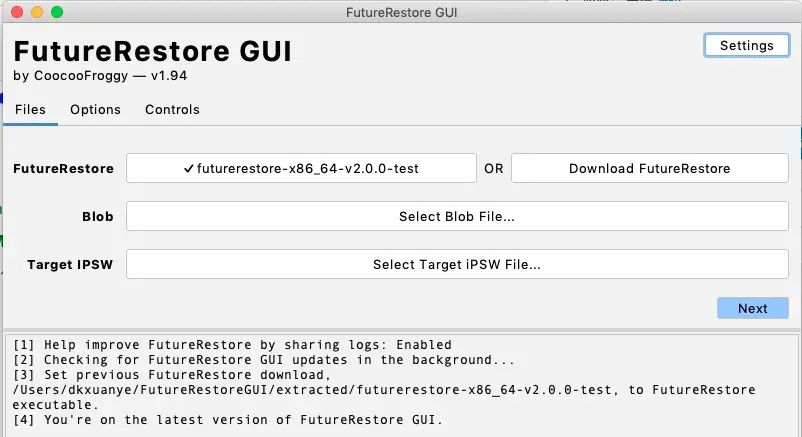This screenshot has width=802, height=437.
Task: Click Select Target iPSW File
Action: coord(457,265)
